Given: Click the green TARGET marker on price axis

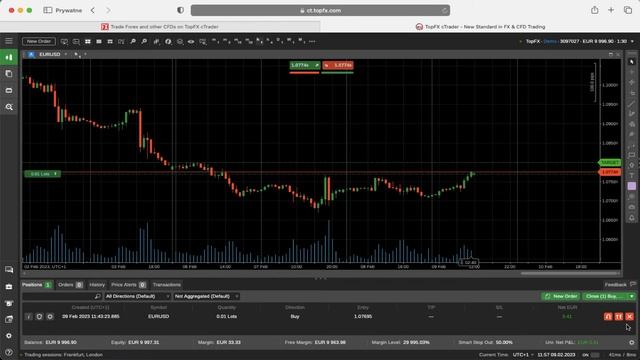Looking at the screenshot, I should pyautogui.click(x=610, y=162).
